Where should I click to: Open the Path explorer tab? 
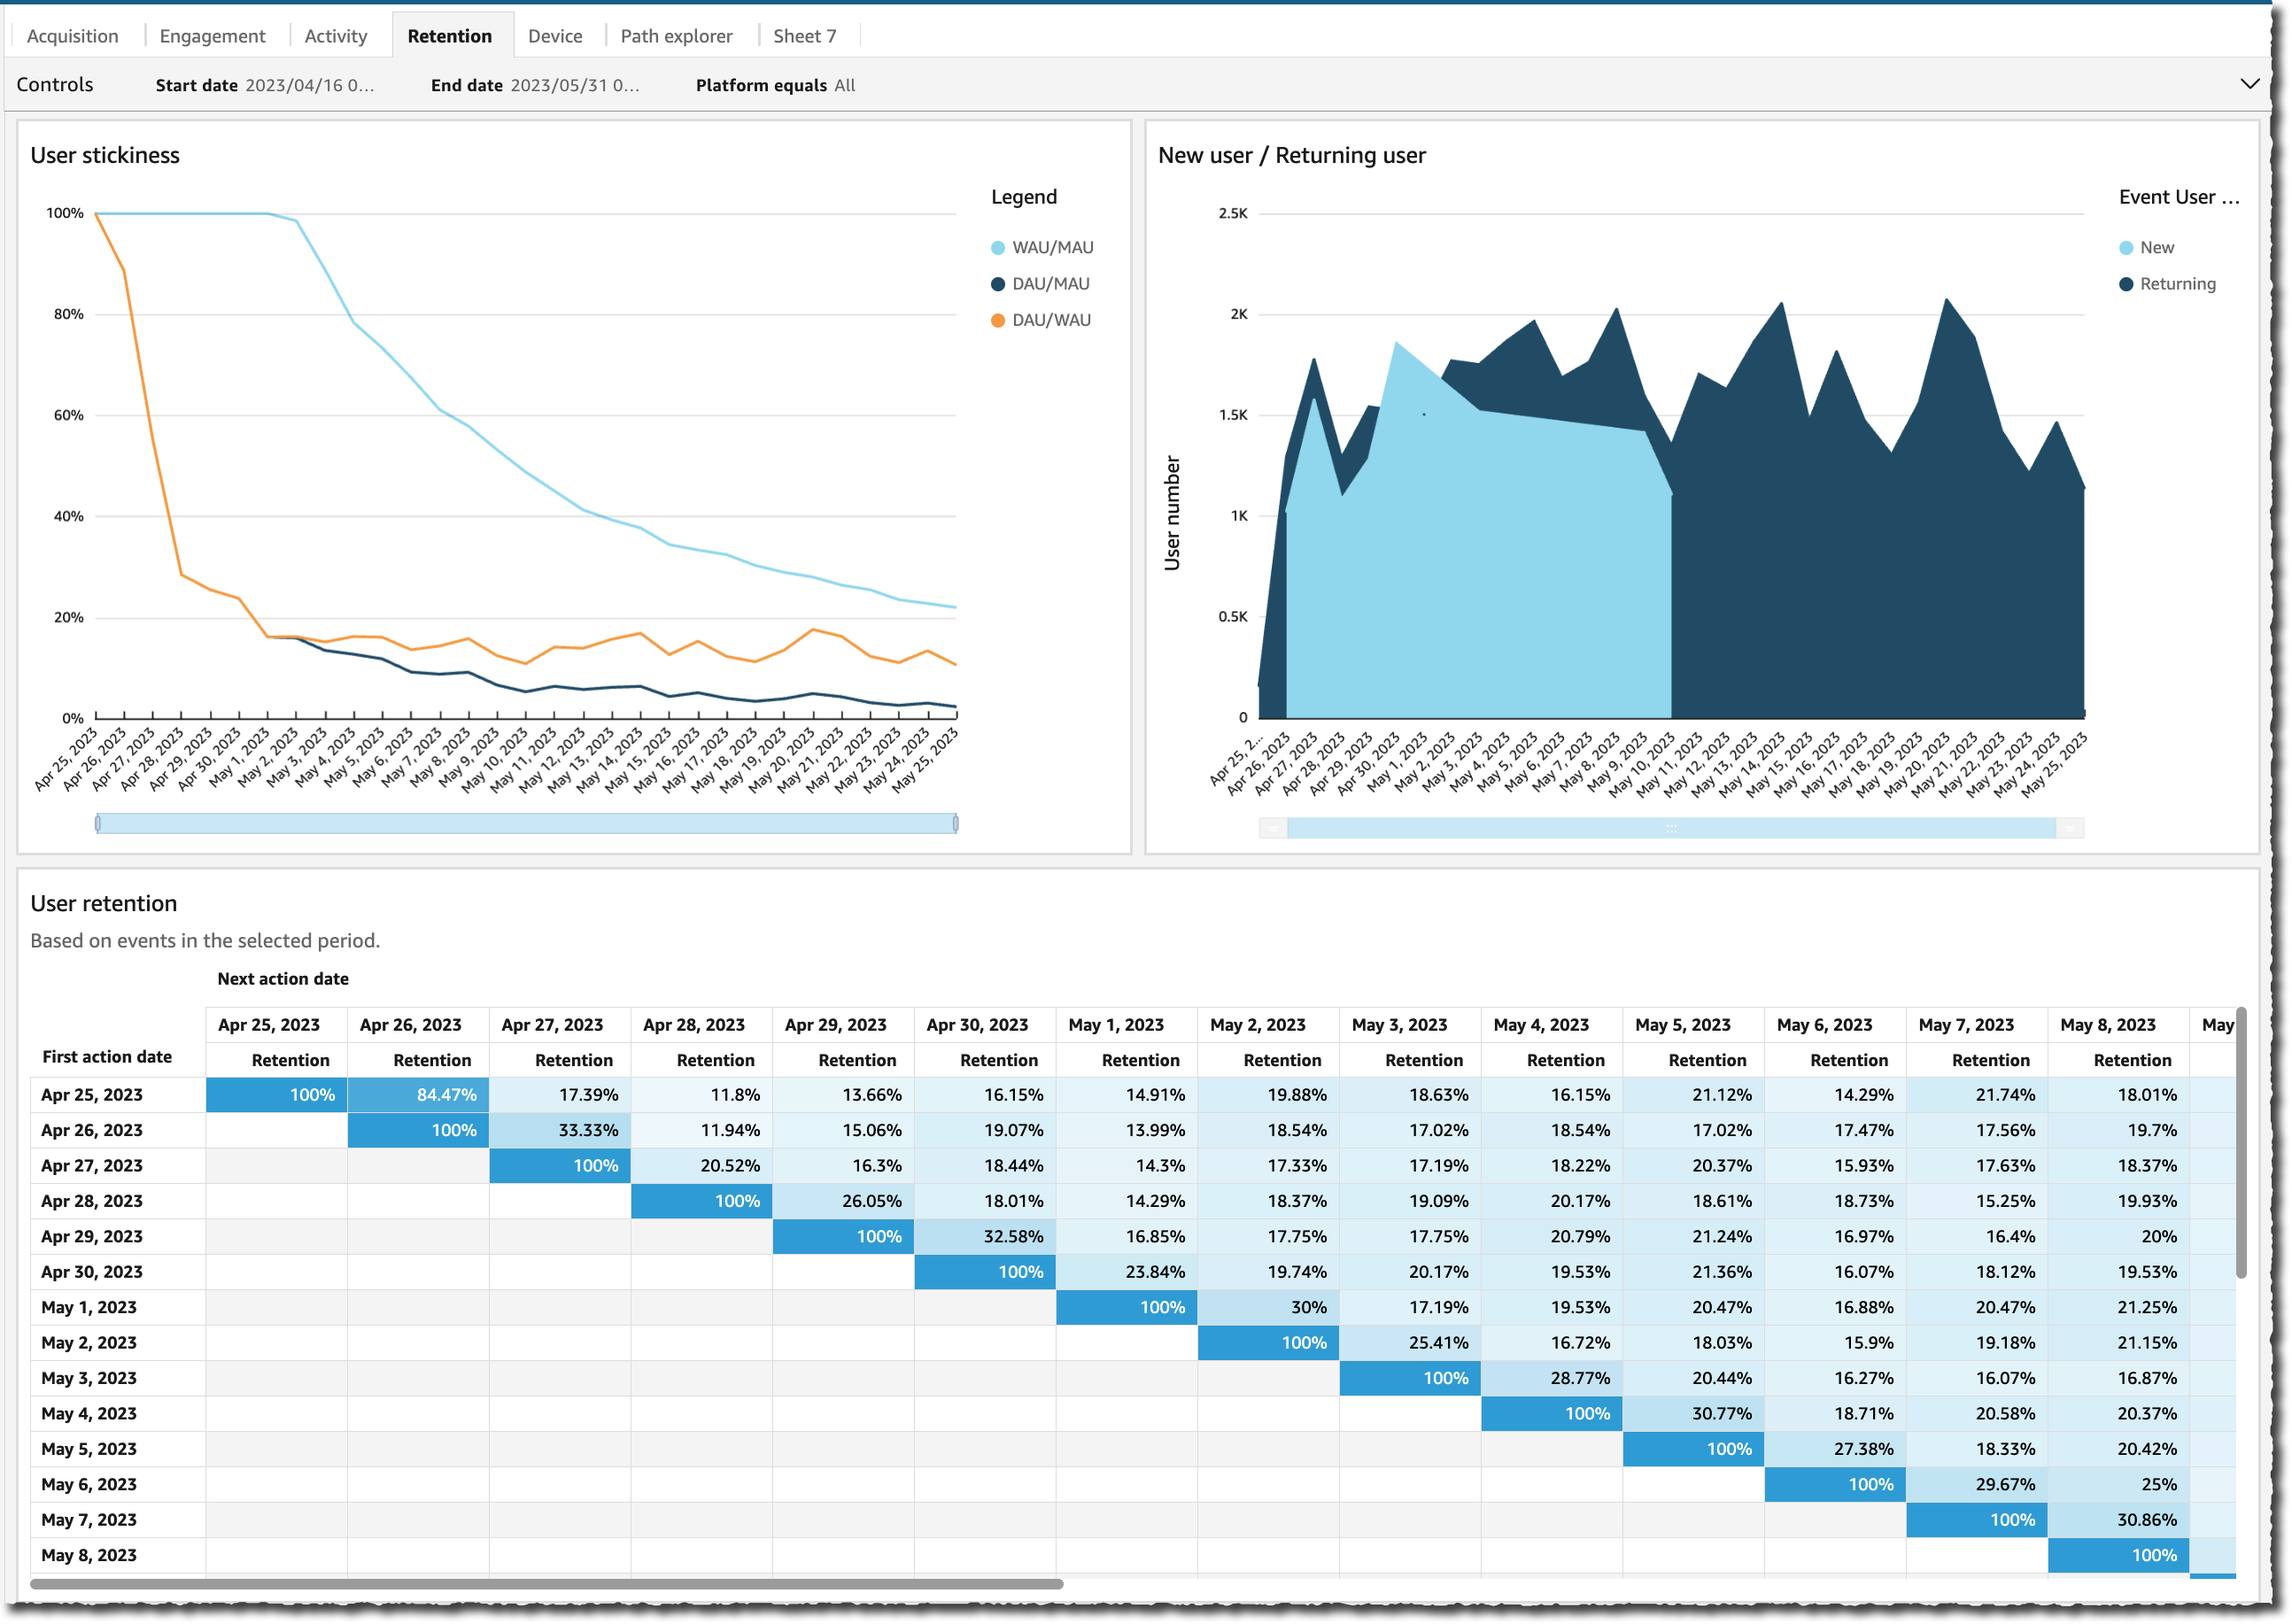(x=677, y=35)
